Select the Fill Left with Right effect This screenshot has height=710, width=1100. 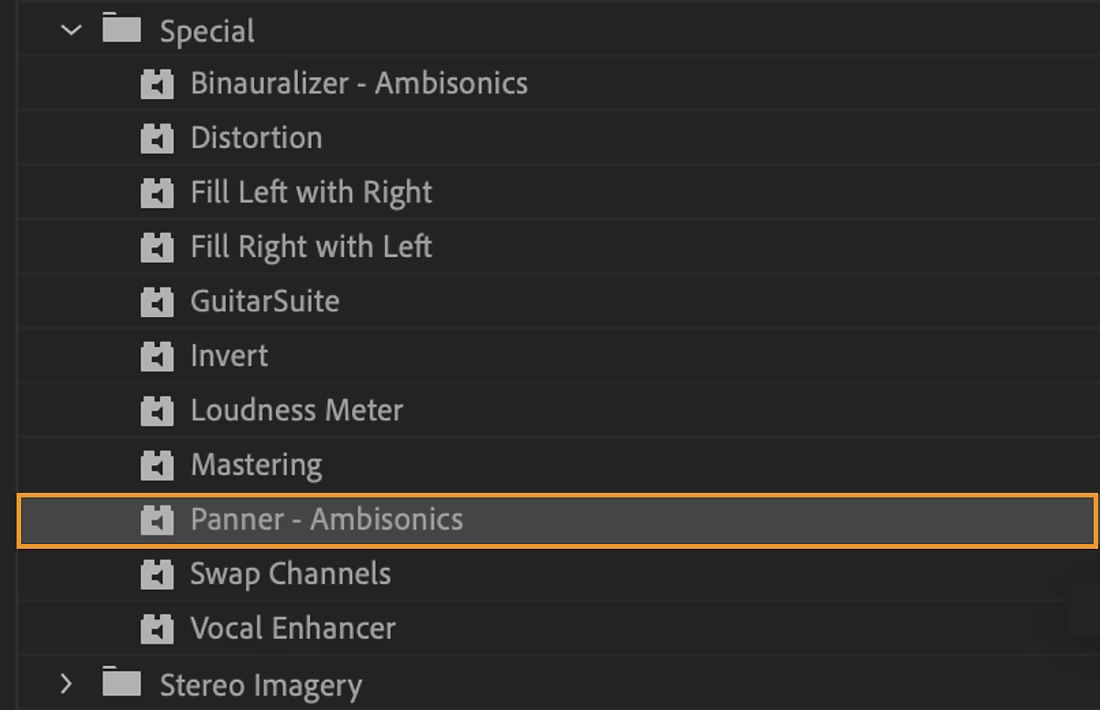click(310, 192)
